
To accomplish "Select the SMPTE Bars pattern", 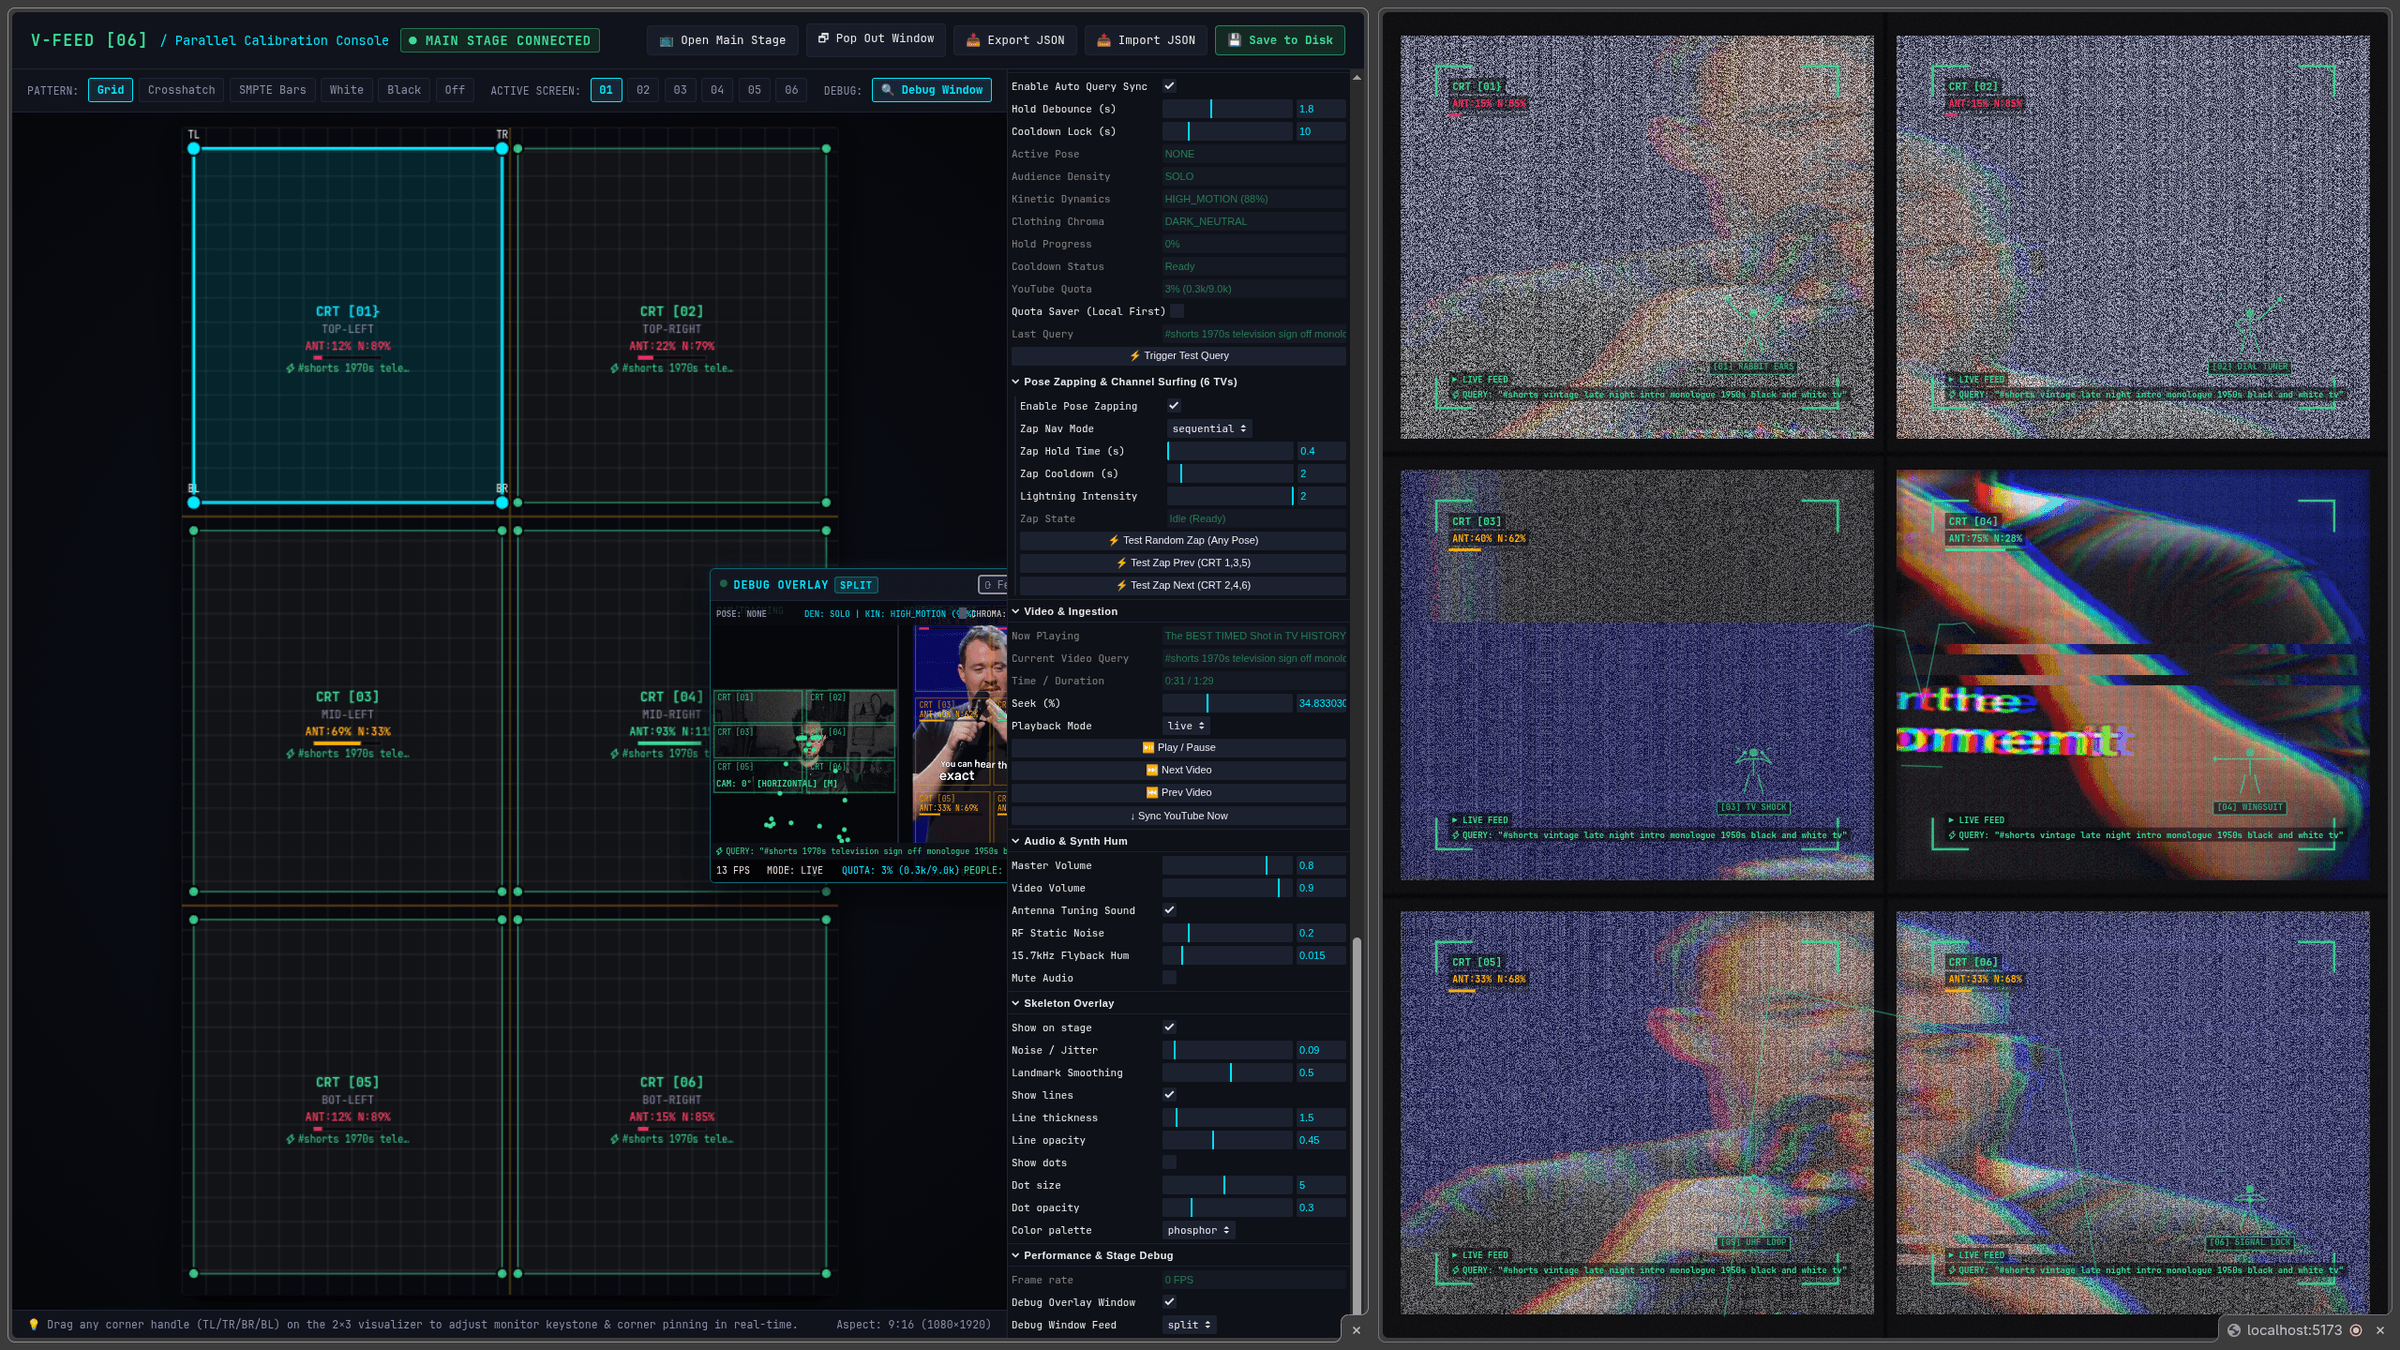I will coord(272,90).
